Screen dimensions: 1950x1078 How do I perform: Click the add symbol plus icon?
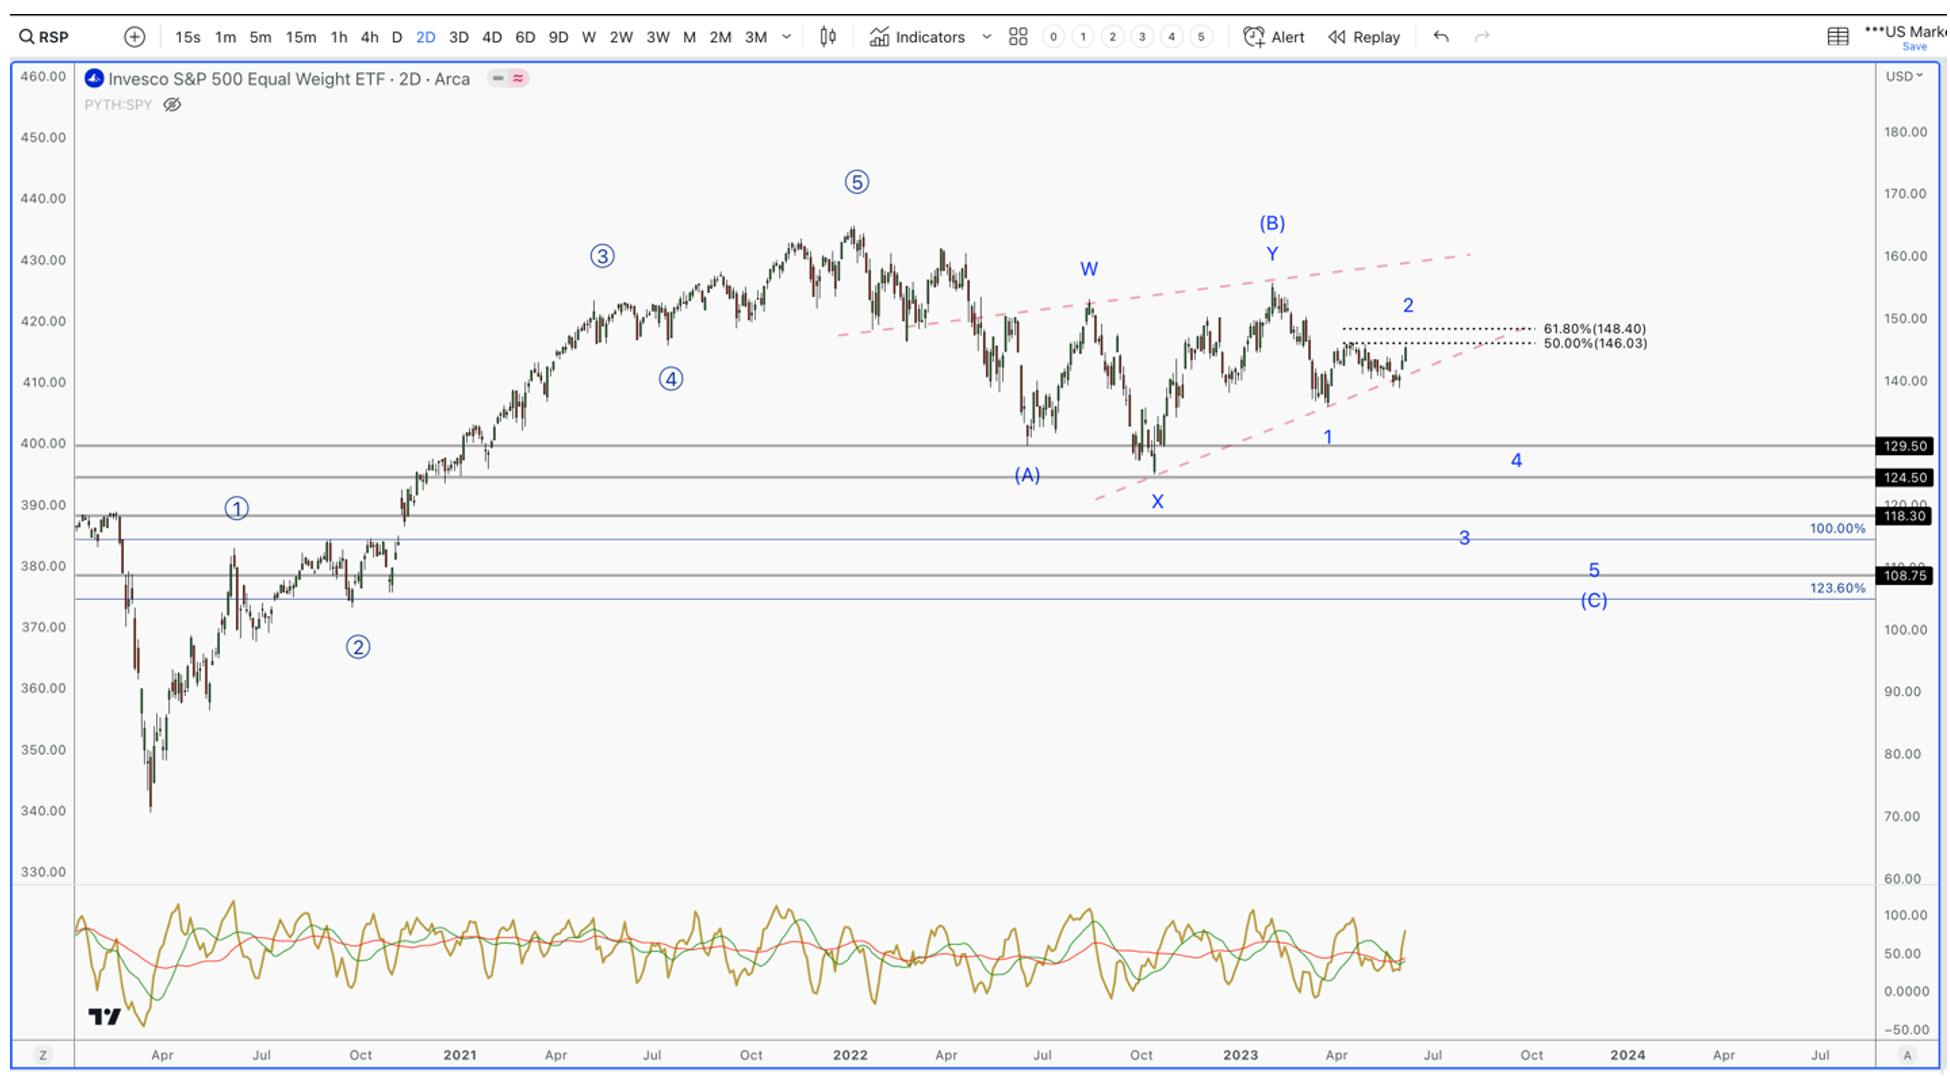point(134,37)
